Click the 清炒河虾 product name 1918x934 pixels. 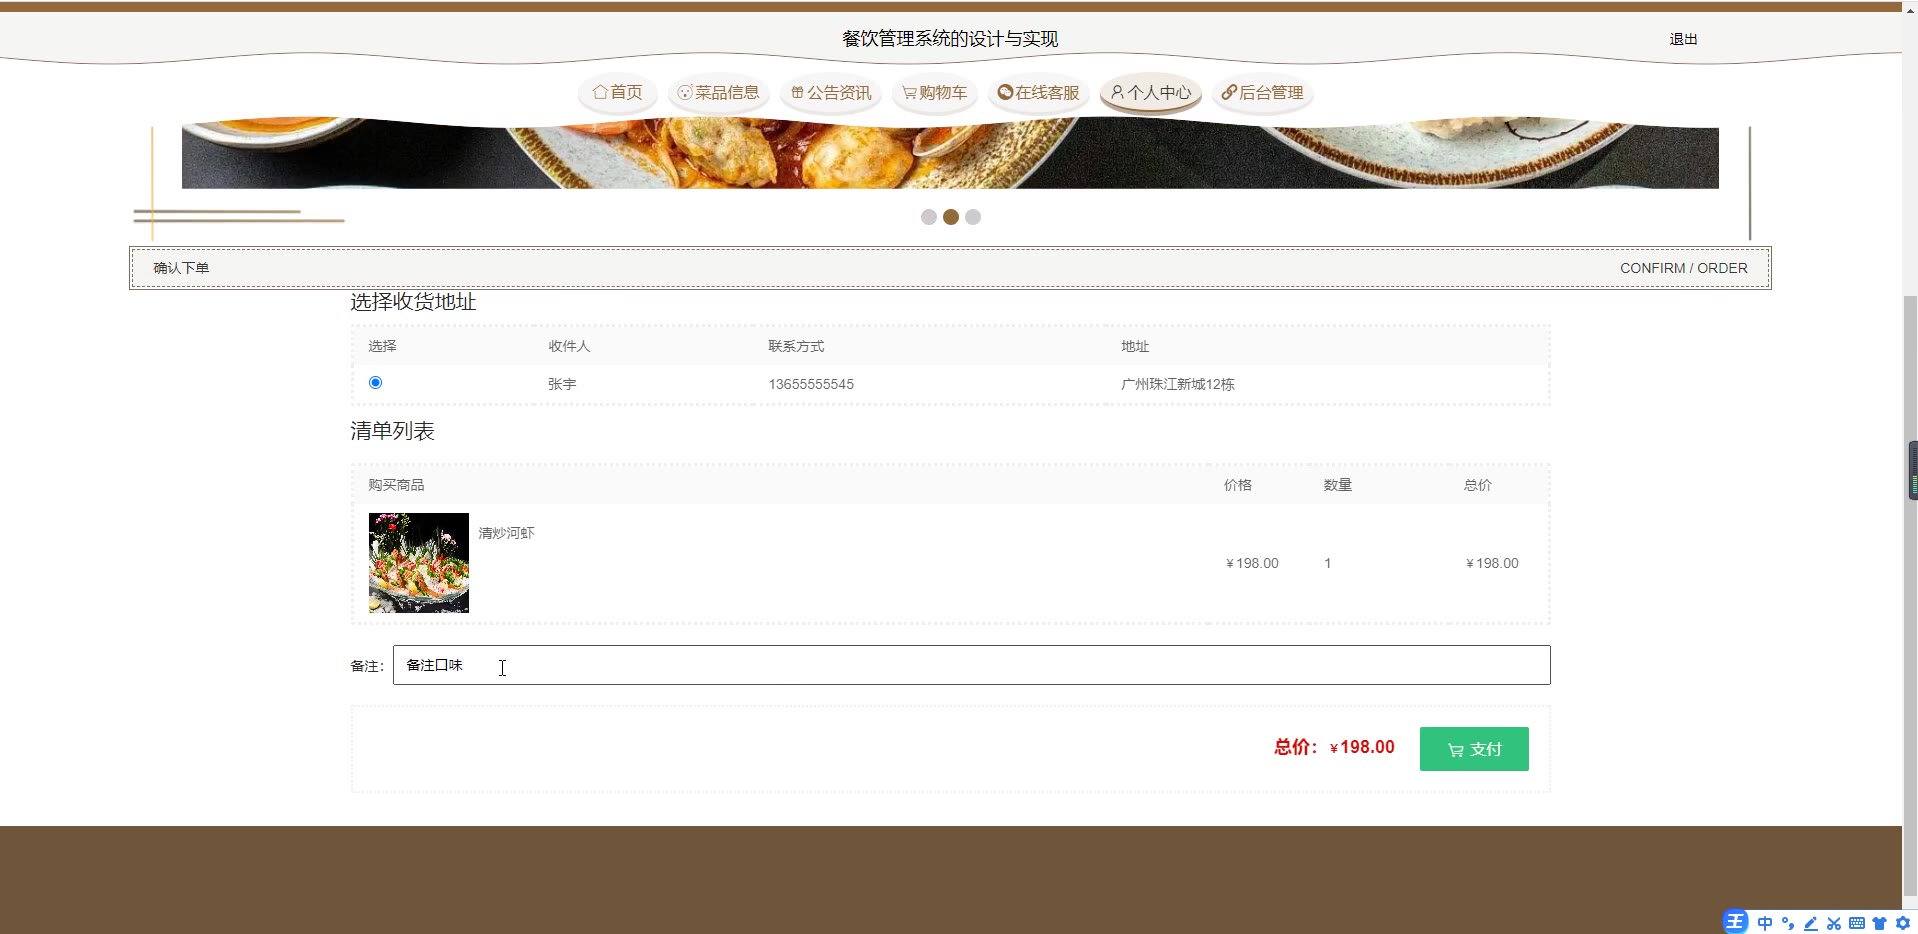coord(506,533)
